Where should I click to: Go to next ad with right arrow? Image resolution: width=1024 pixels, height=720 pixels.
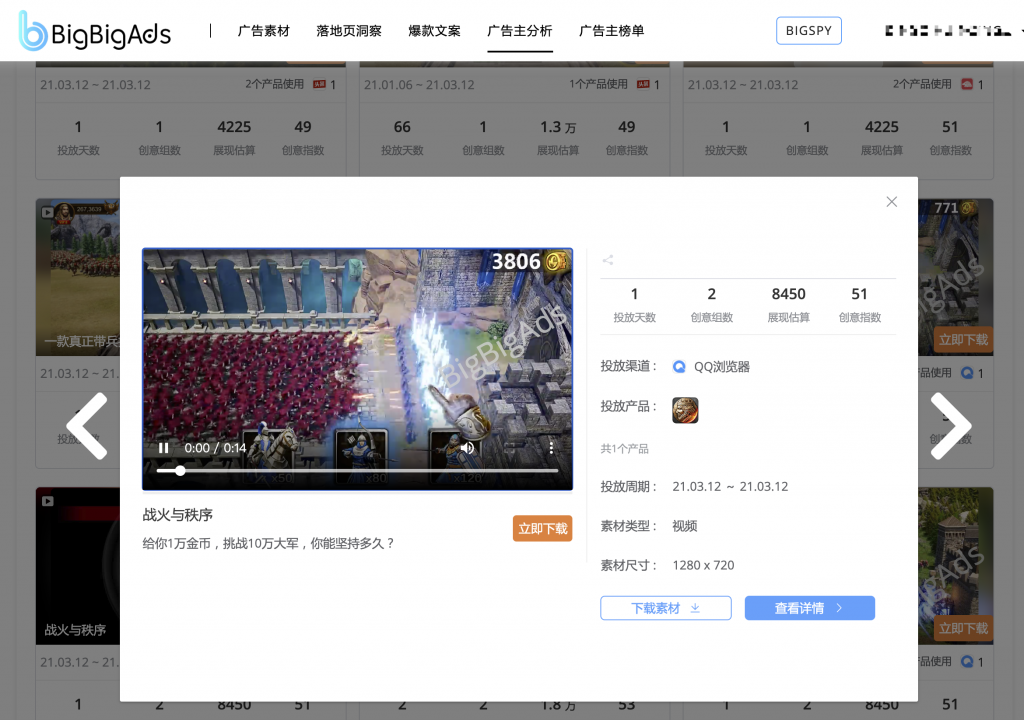(x=950, y=426)
